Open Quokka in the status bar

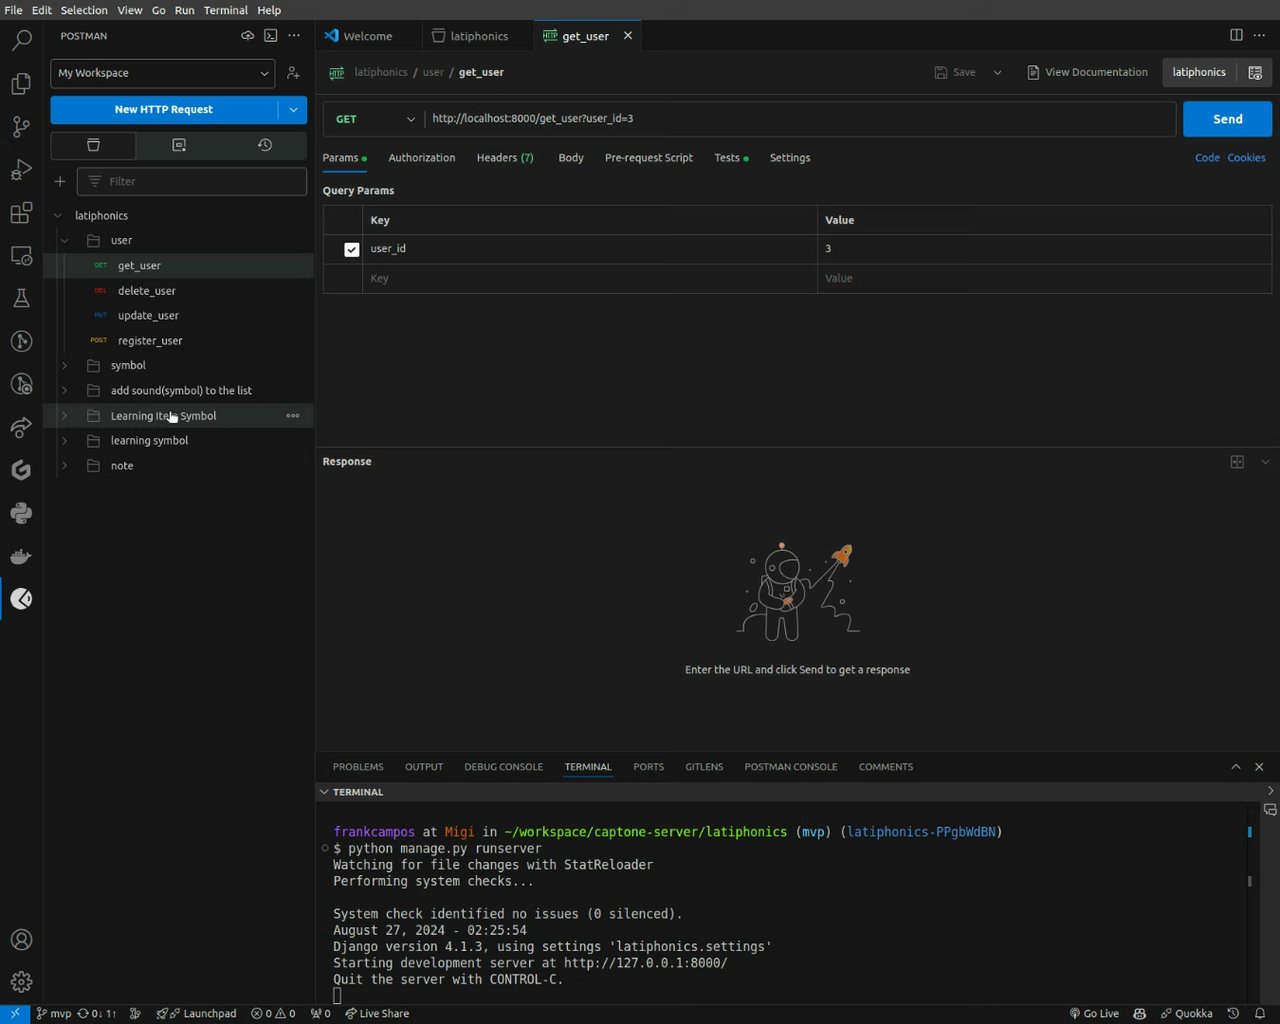1187,1013
